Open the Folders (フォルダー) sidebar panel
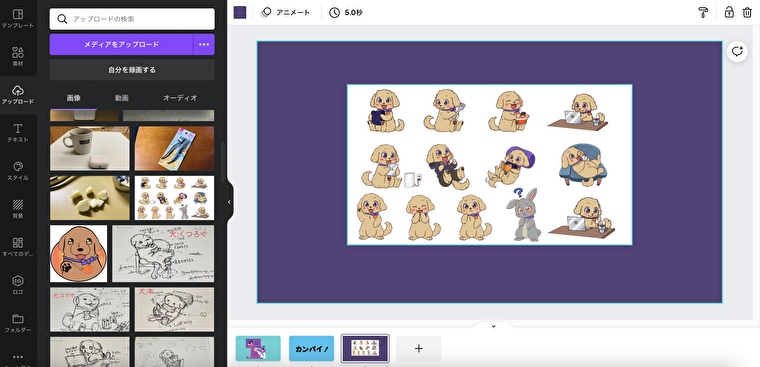 (18, 323)
